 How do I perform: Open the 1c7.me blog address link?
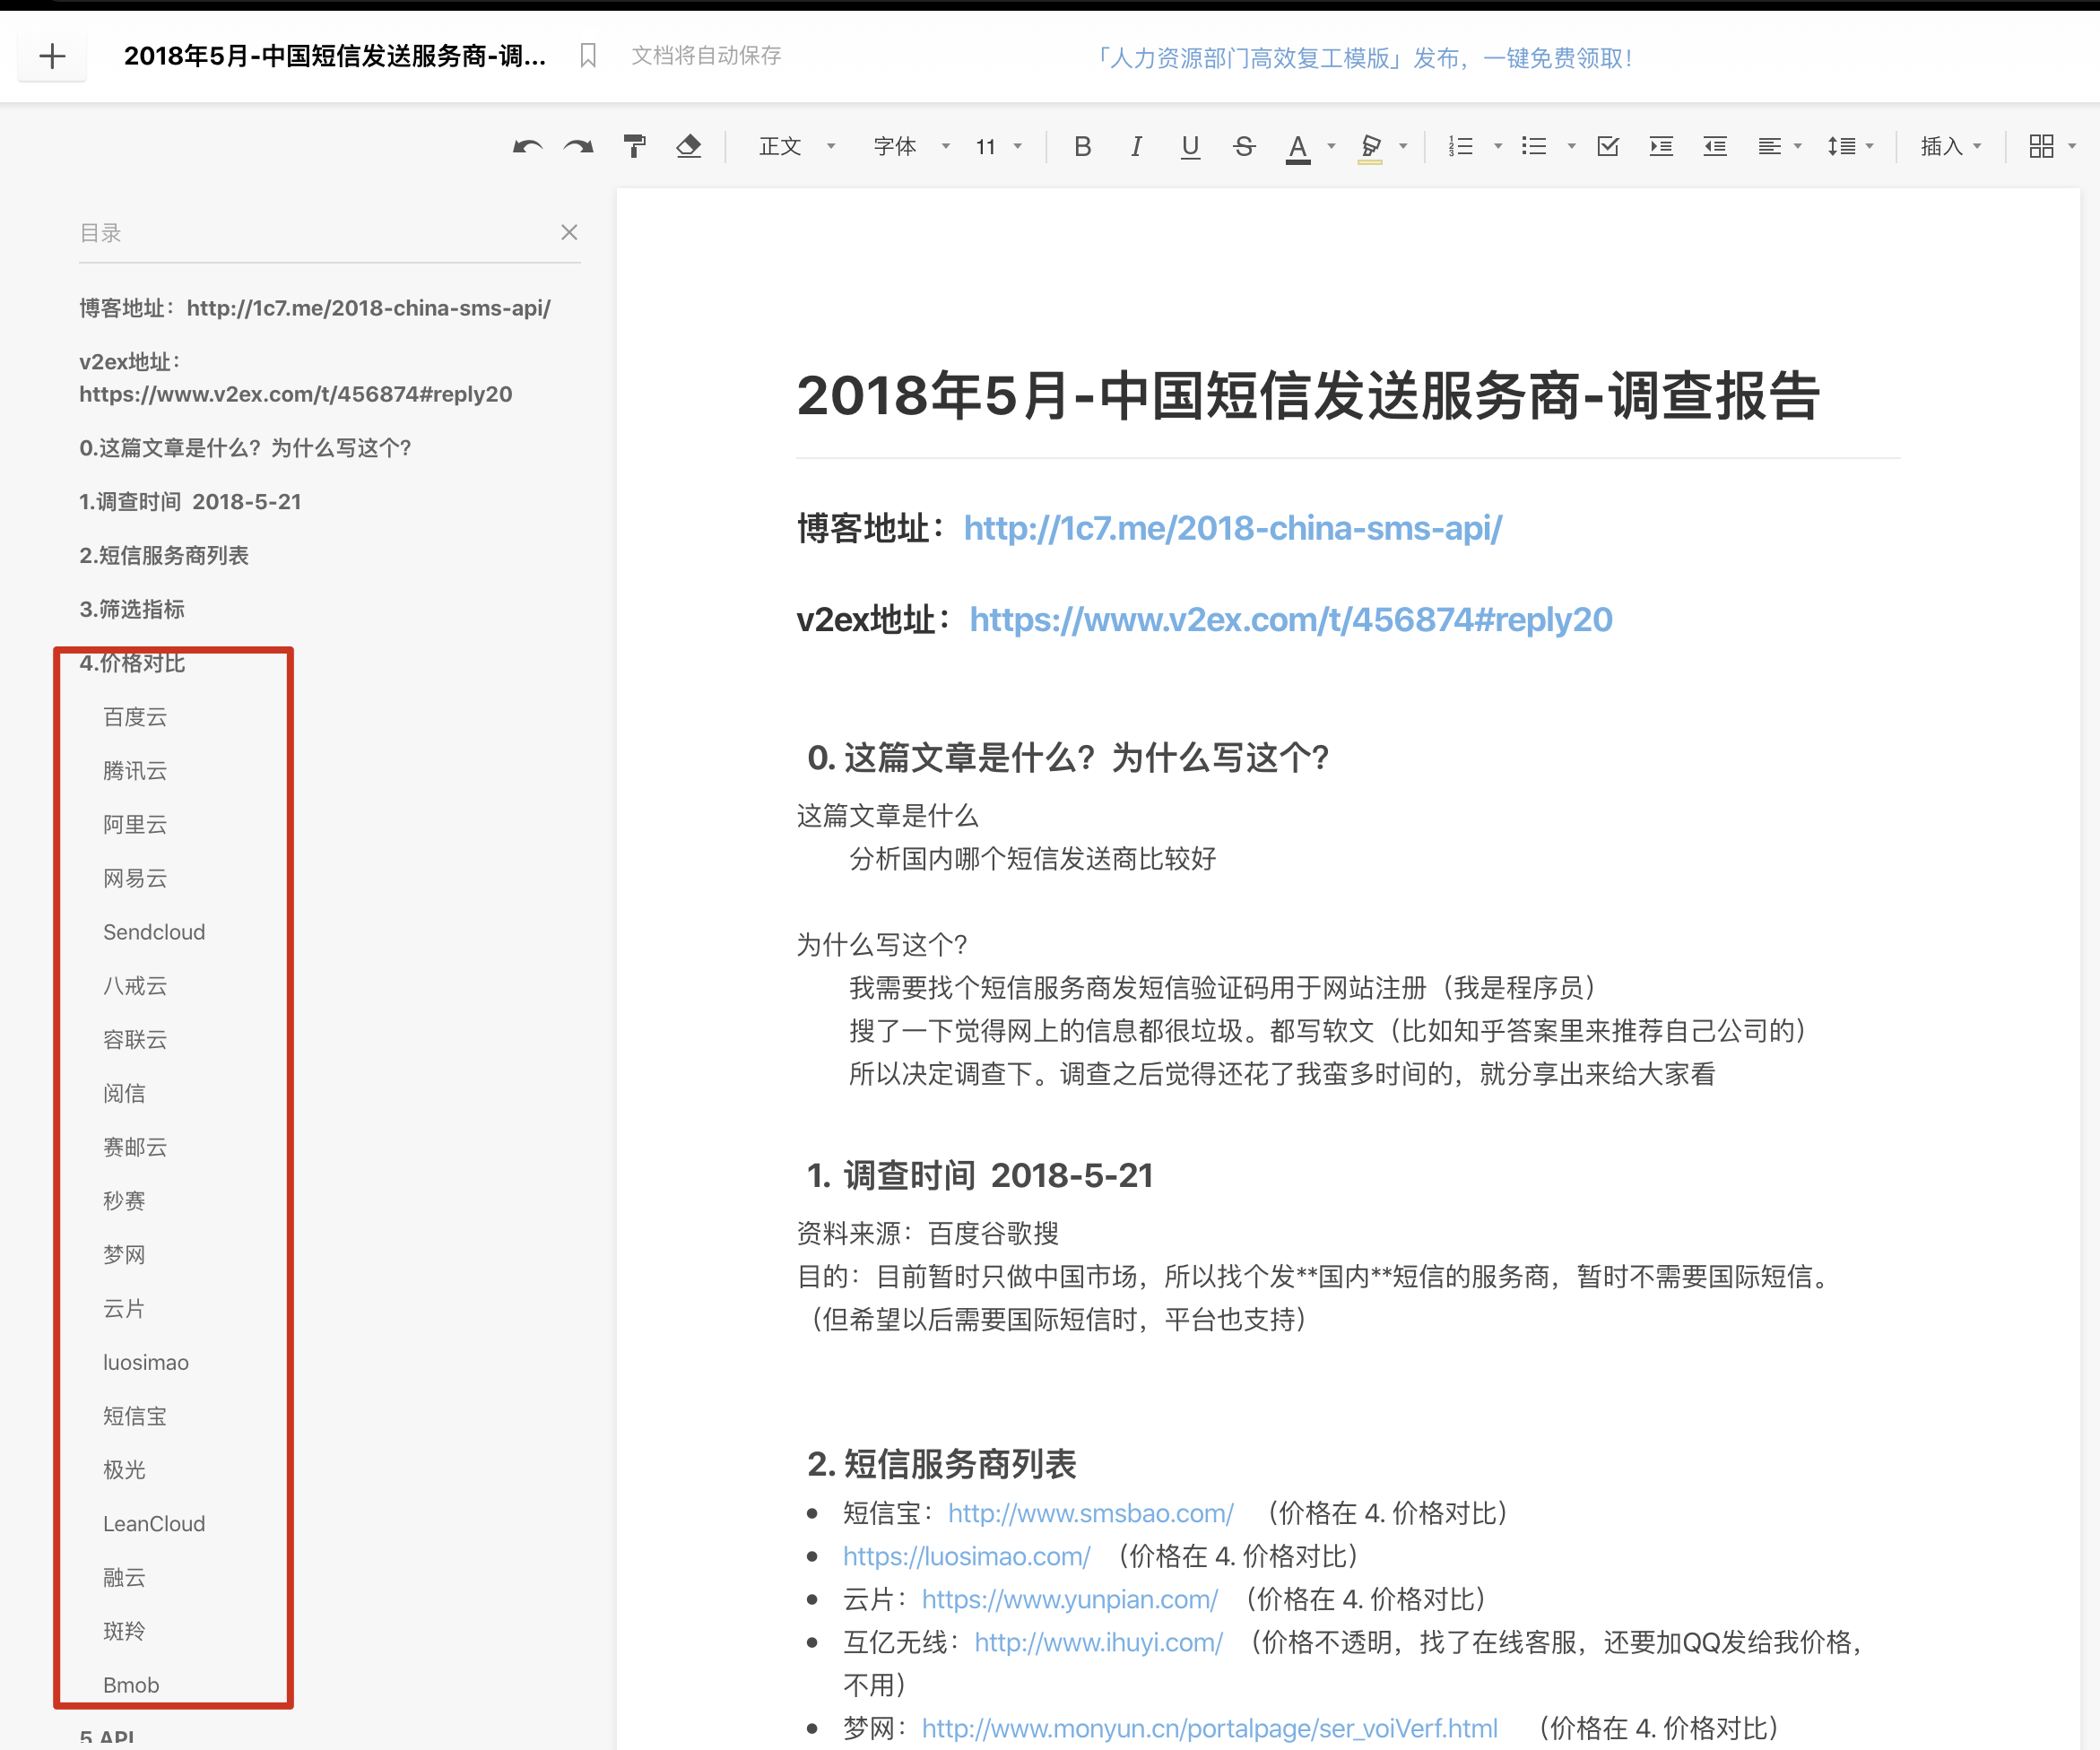tap(1232, 528)
